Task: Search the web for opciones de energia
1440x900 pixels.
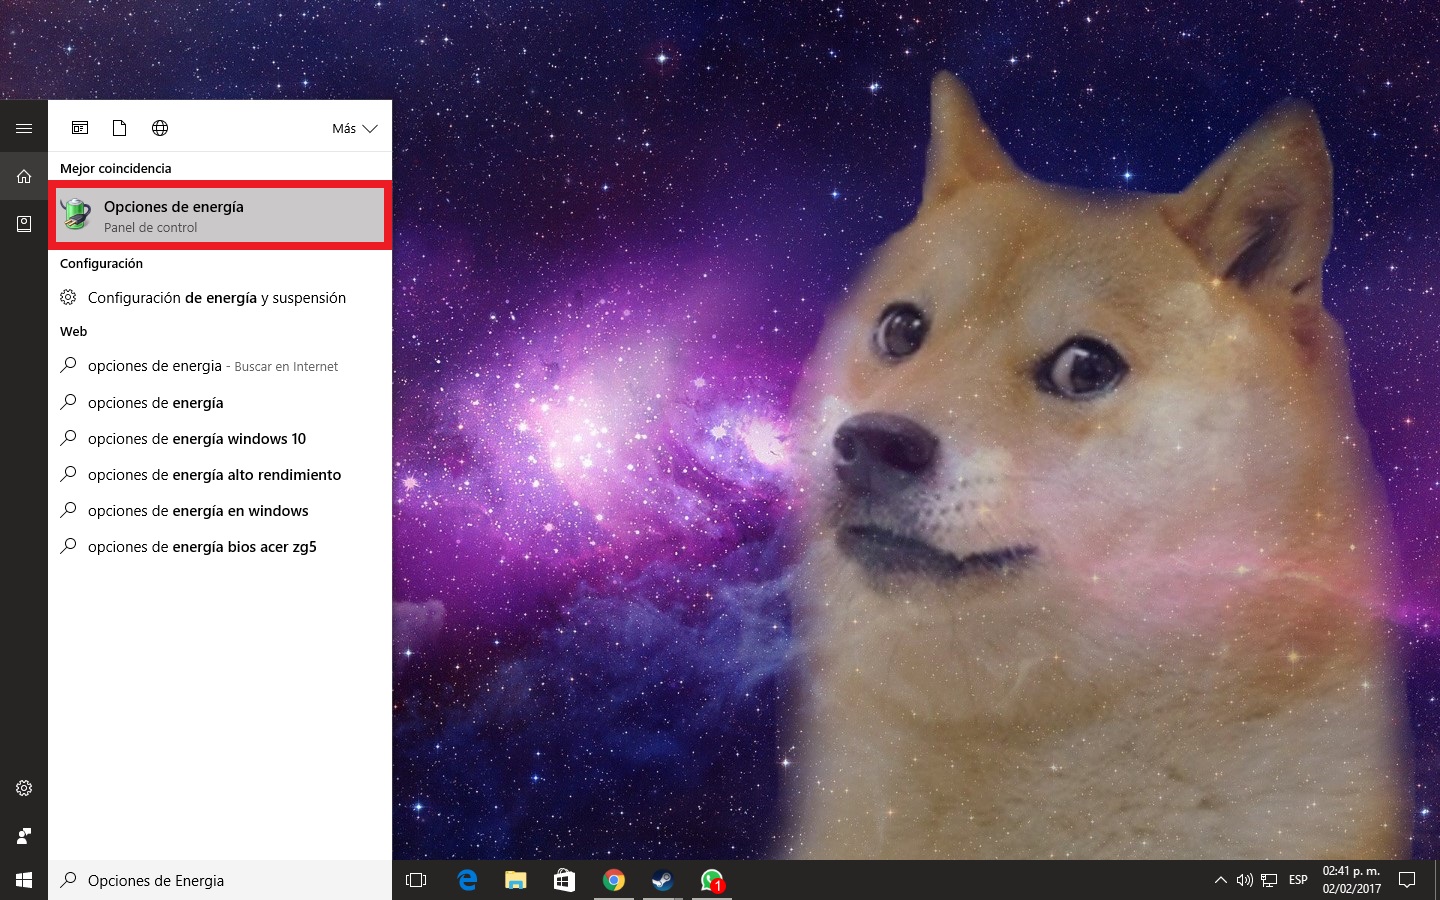Action: [x=220, y=366]
